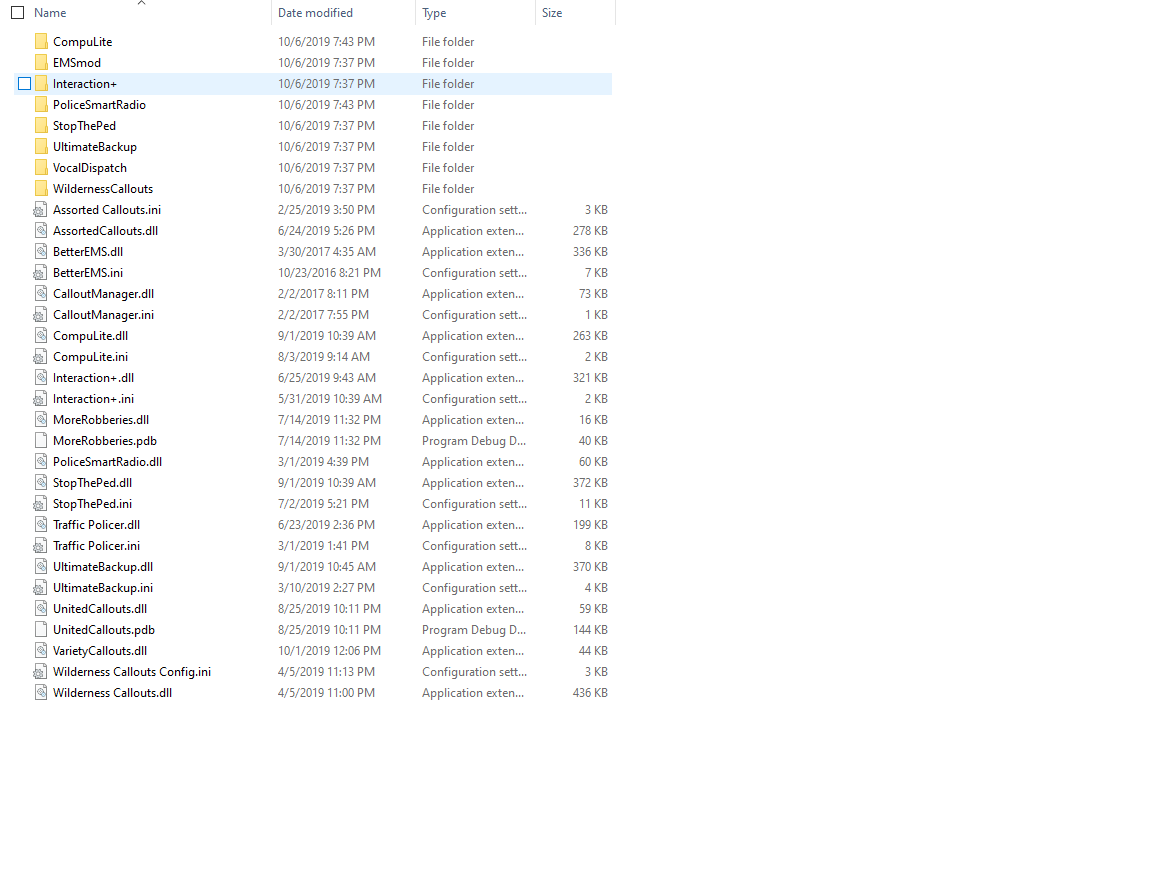Select the Wilderness Callouts.dll file name
1176x883 pixels.
pyautogui.click(x=112, y=692)
